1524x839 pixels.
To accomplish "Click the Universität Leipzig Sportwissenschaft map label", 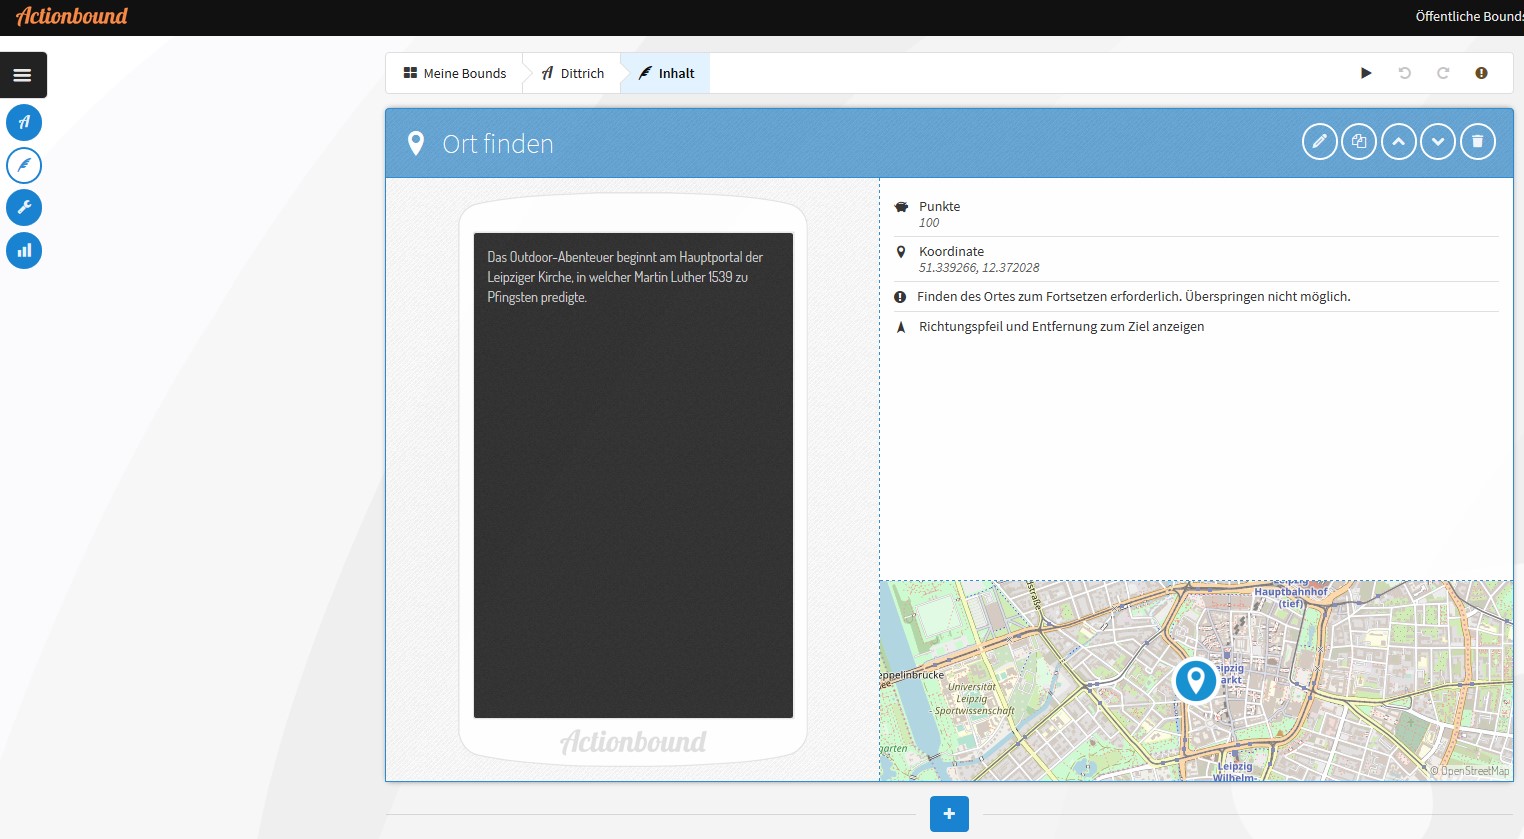I will pyautogui.click(x=974, y=699).
